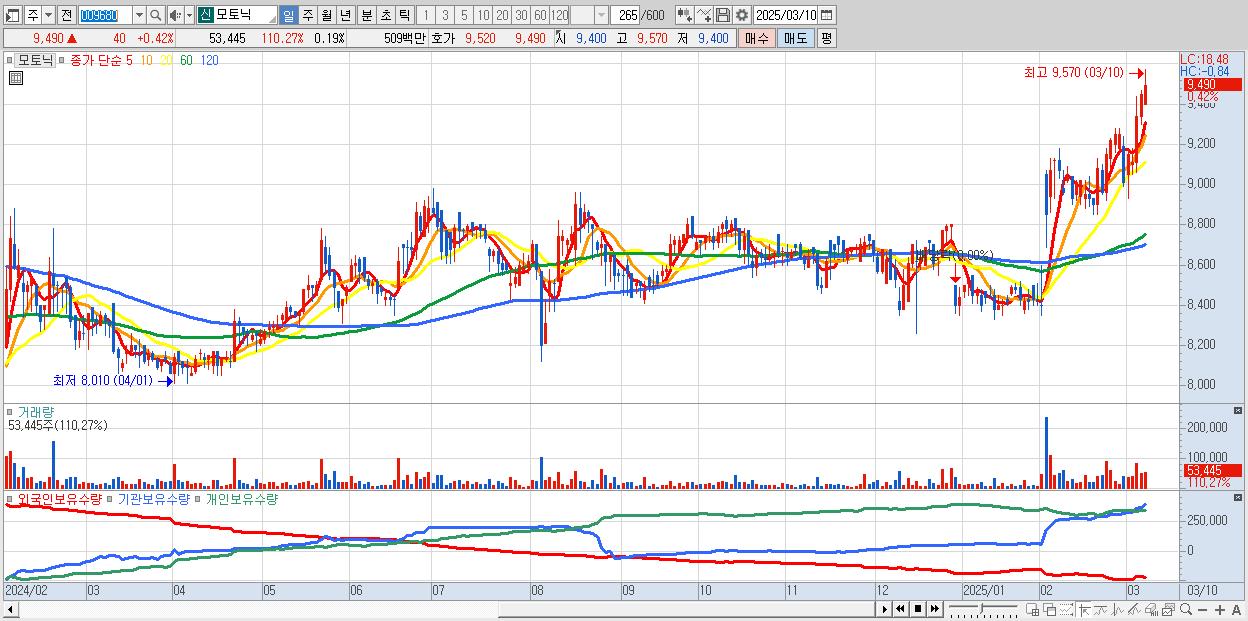Viewport: 1248px width, 621px height.
Task: Expand the dropdown arrow beside the speaker icon
Action: point(189,15)
